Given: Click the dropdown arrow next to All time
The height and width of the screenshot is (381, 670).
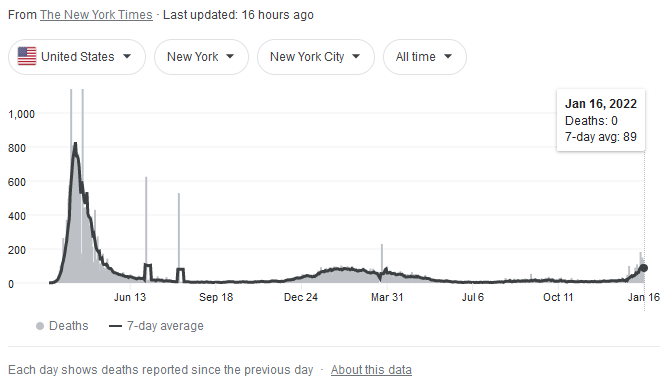Looking at the screenshot, I should point(448,56).
